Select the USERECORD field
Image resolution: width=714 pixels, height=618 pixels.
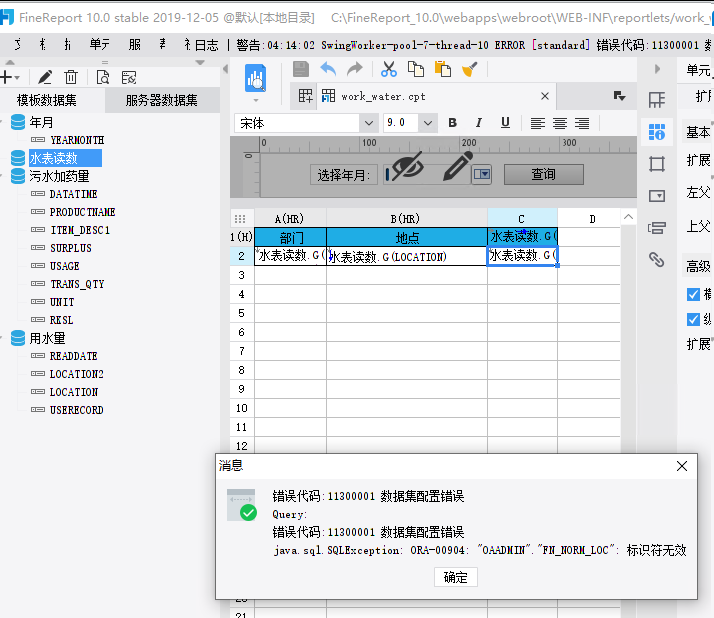click(76, 410)
